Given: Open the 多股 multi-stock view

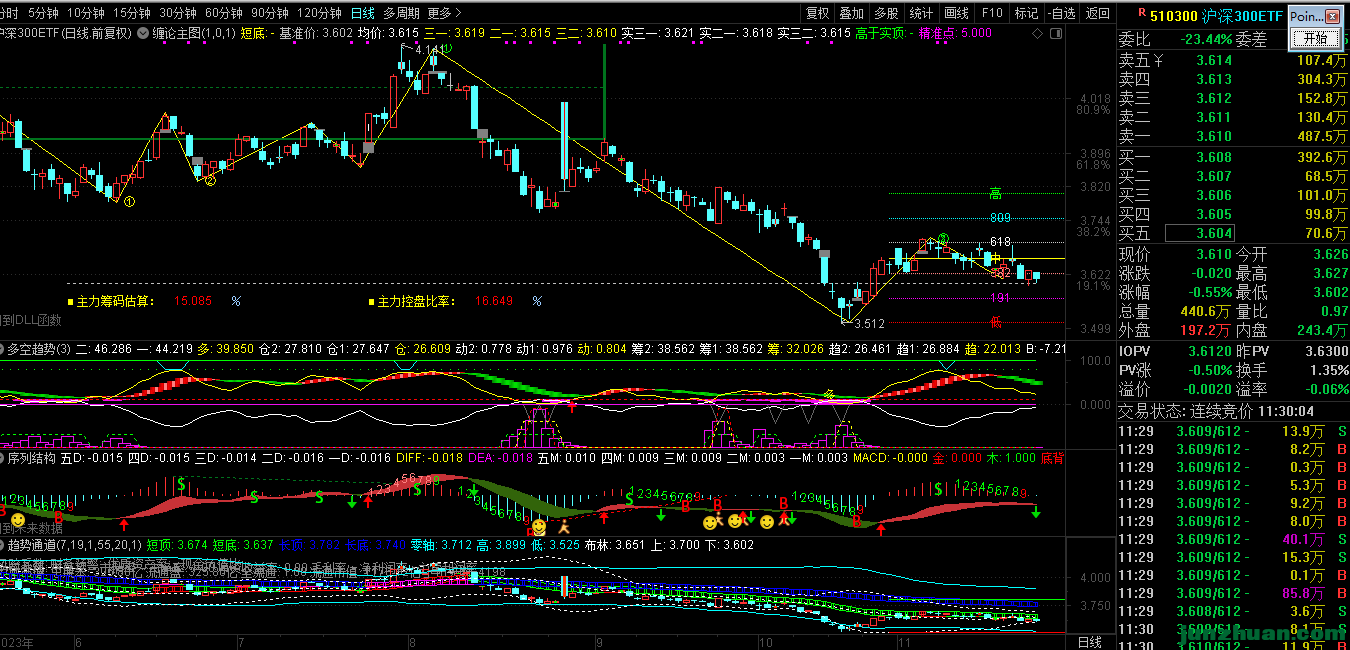Looking at the screenshot, I should tap(886, 13).
